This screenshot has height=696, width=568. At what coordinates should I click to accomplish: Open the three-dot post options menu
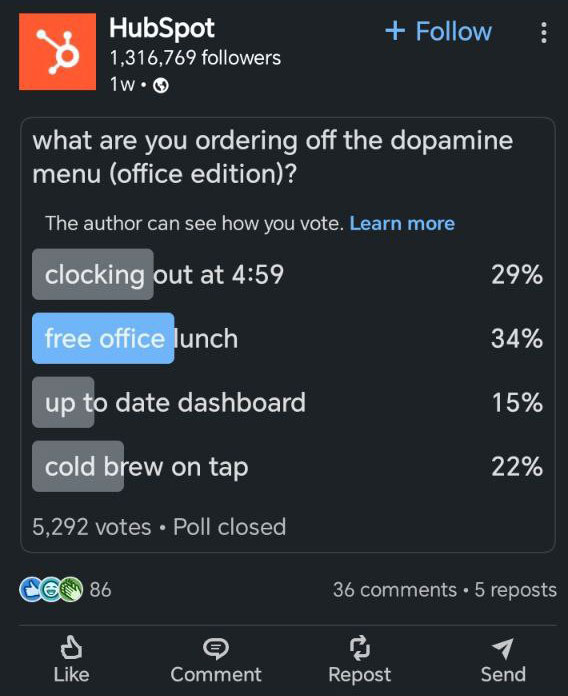coord(544,33)
